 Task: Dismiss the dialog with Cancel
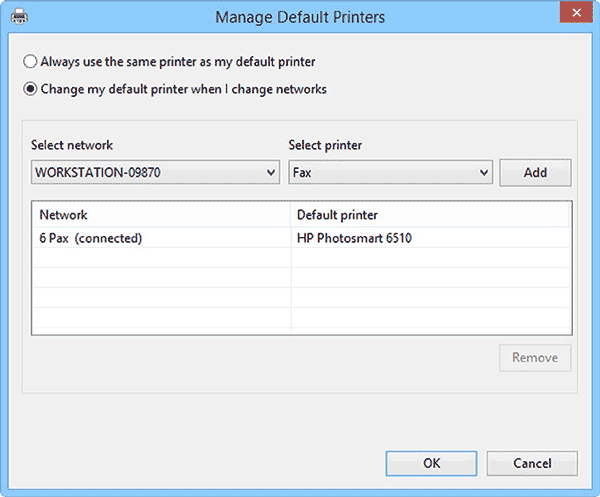[x=532, y=463]
